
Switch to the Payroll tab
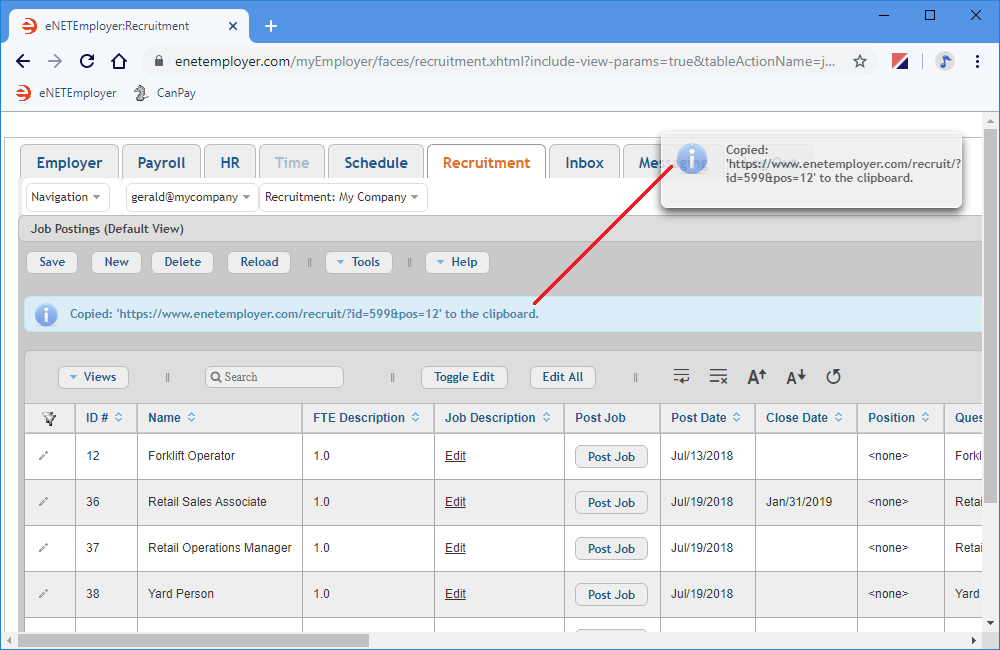[161, 163]
